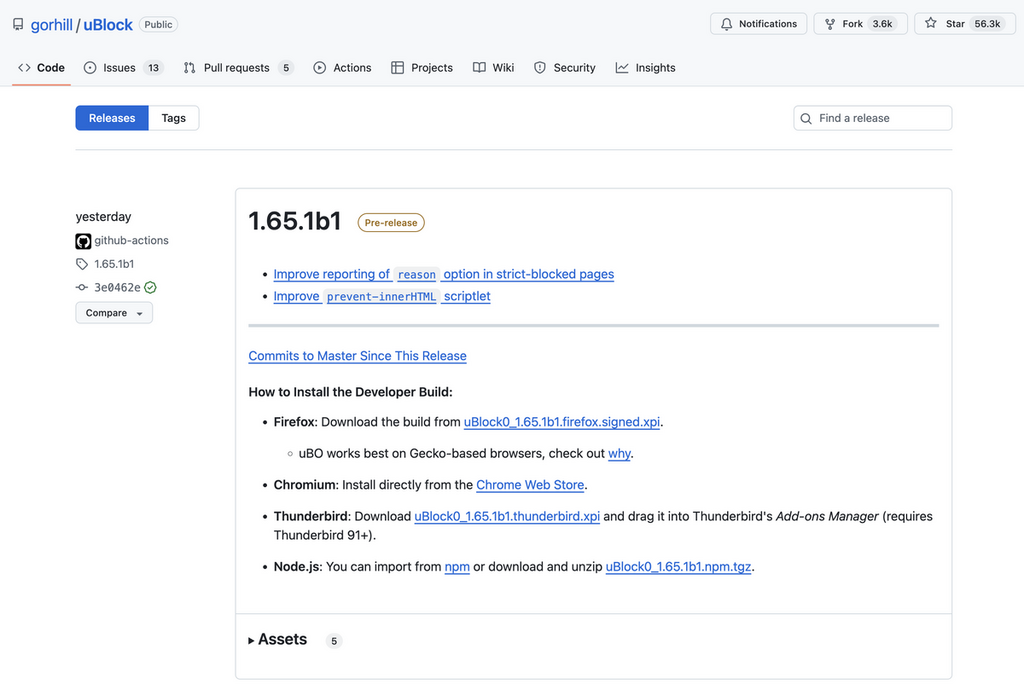View the Security tab

tap(565, 68)
